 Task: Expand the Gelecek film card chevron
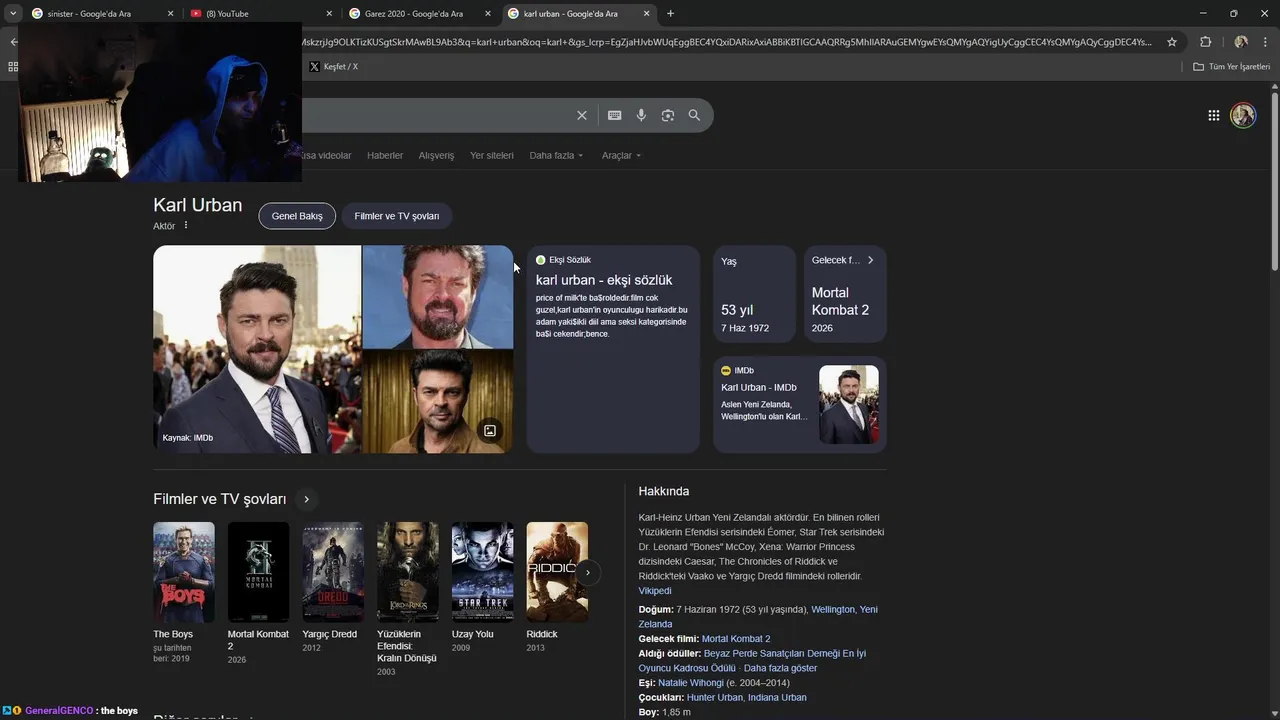870,260
